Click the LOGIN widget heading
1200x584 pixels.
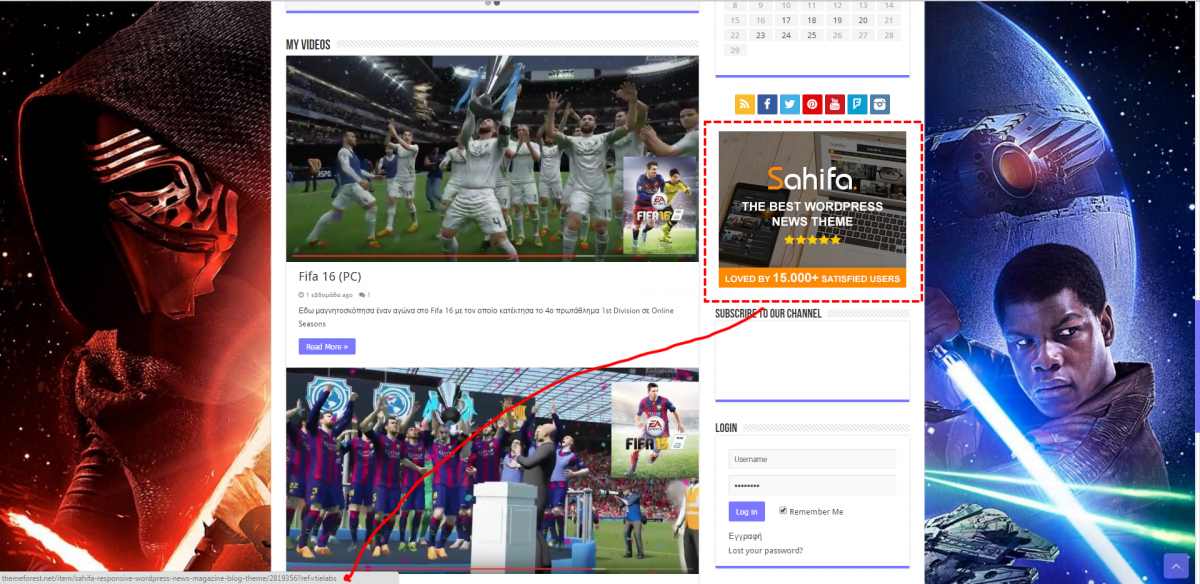pyautogui.click(x=726, y=428)
